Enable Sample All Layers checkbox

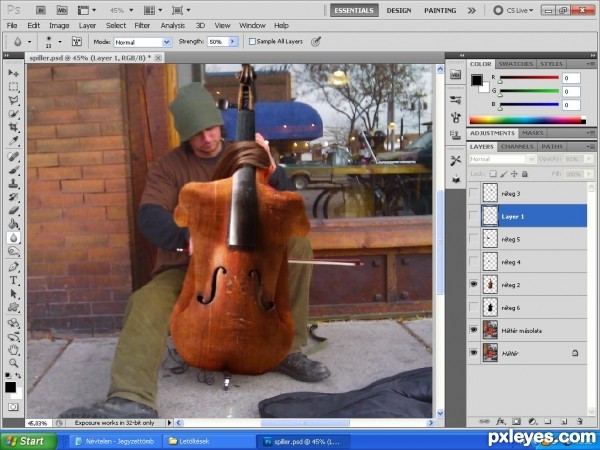(x=252, y=41)
